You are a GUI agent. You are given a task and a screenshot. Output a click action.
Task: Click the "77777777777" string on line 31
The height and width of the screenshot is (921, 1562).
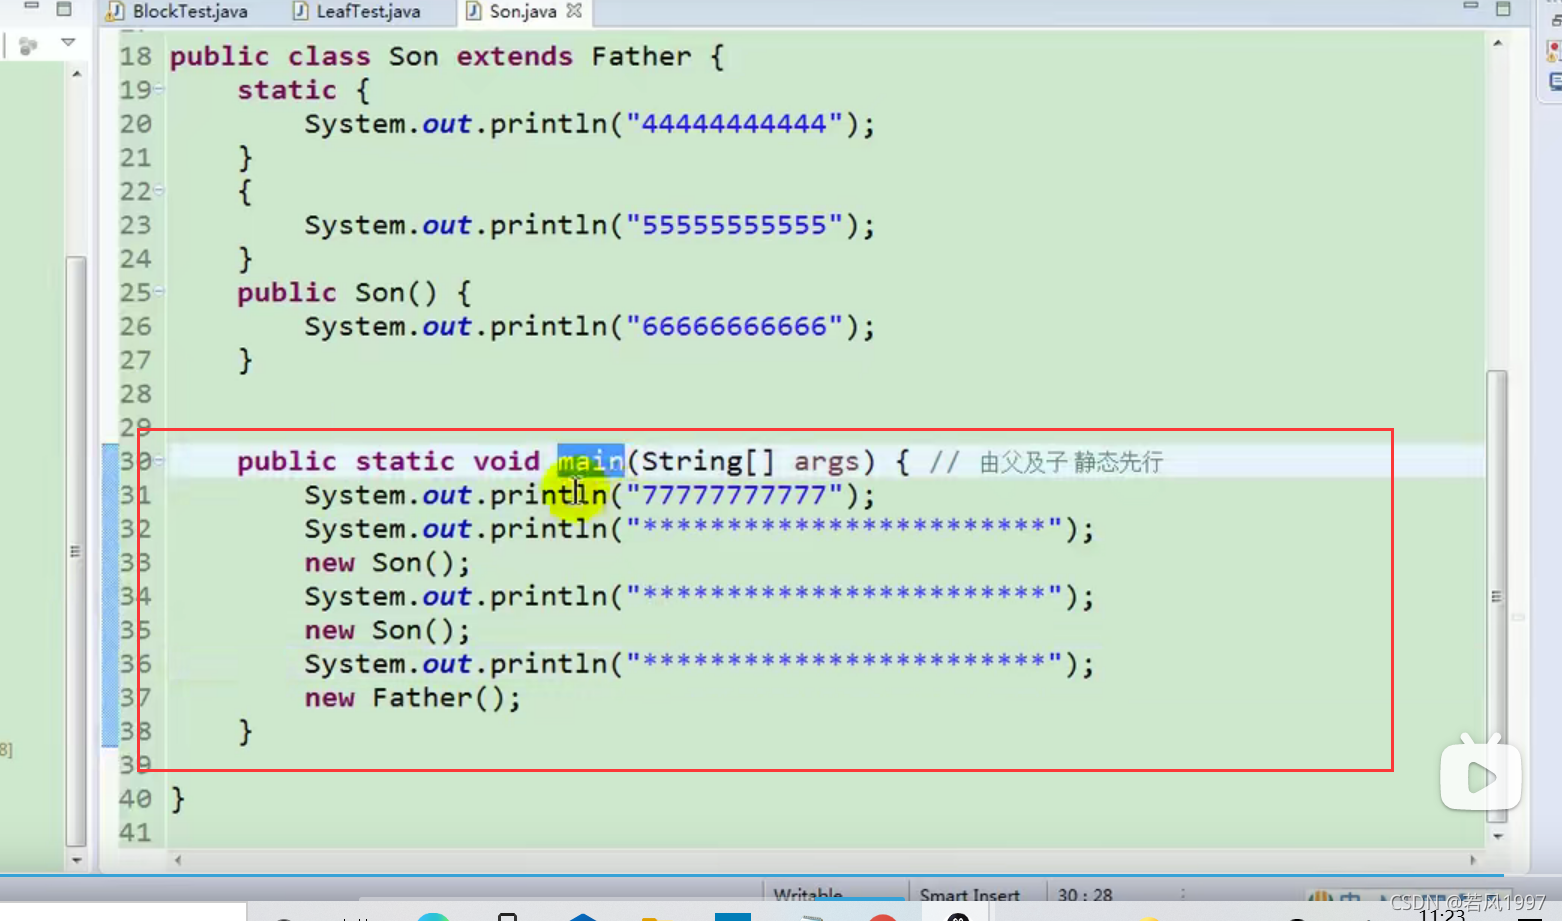click(x=734, y=495)
